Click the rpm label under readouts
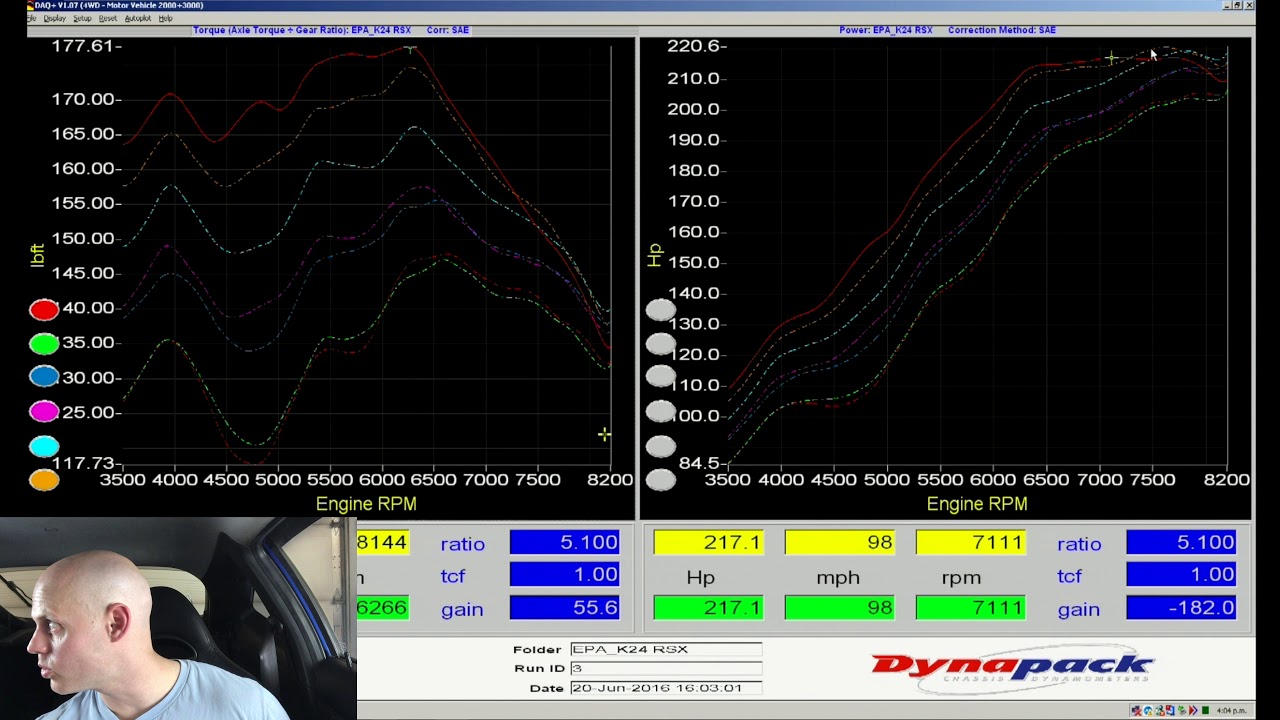 click(x=961, y=577)
